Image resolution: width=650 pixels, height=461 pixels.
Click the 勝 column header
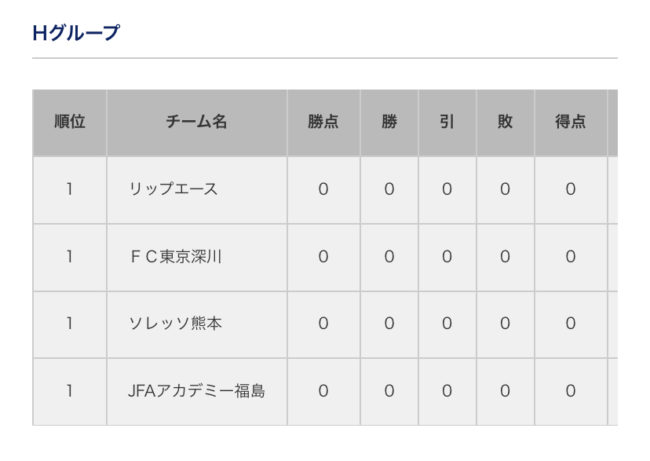[x=389, y=122]
